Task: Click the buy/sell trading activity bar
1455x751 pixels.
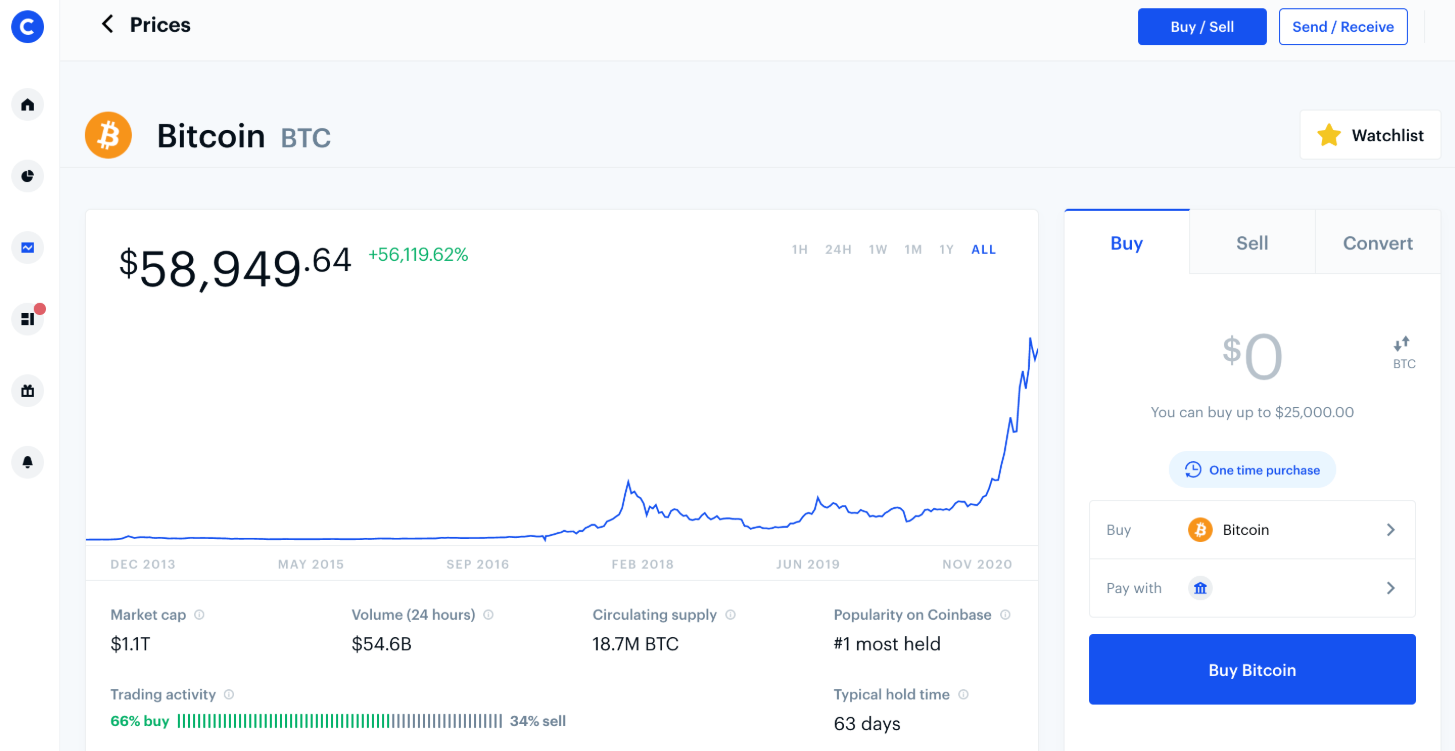Action: [340, 720]
